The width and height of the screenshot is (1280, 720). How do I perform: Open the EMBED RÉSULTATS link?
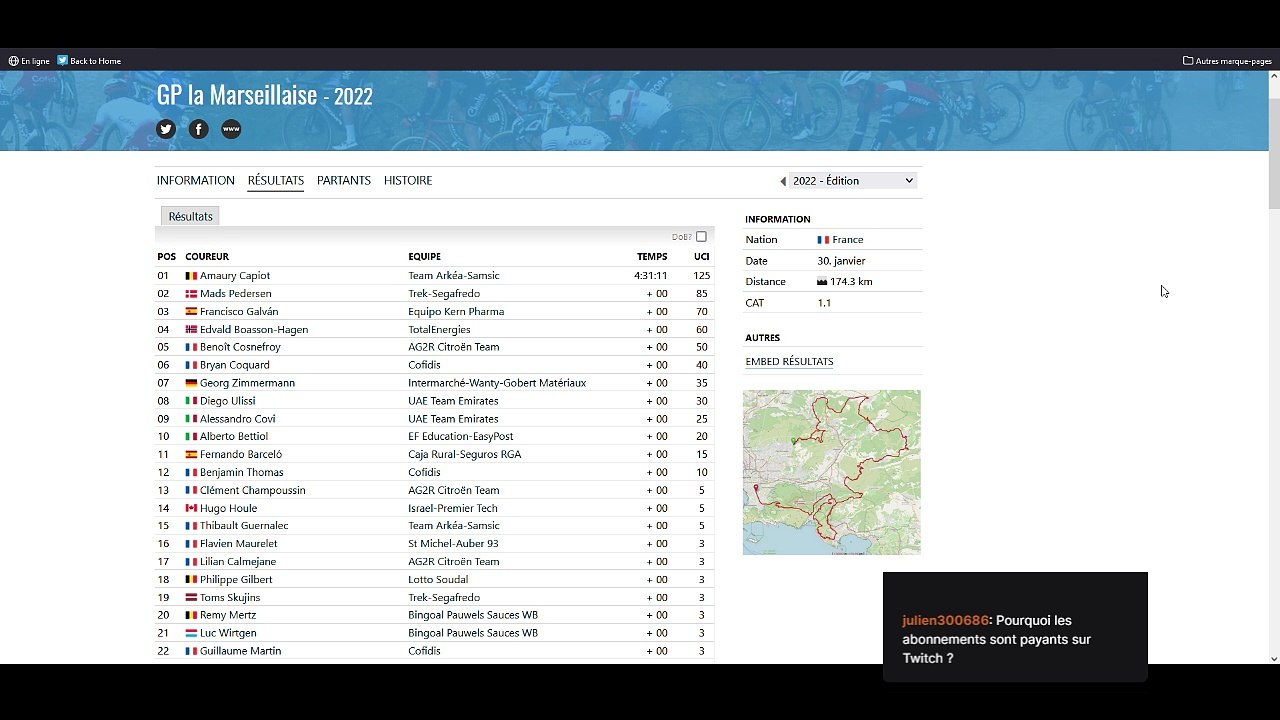(x=789, y=362)
